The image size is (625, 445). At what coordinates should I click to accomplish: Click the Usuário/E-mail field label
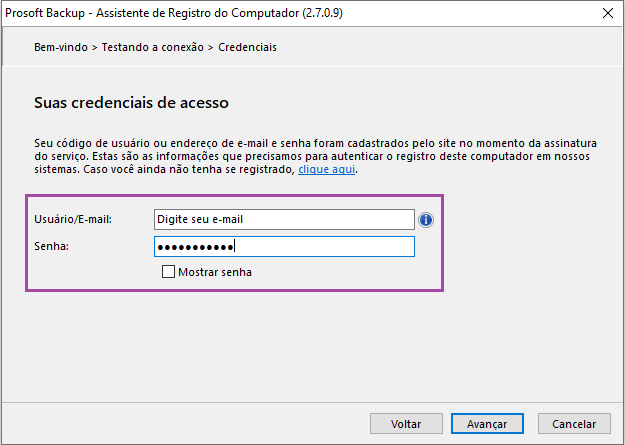click(x=73, y=219)
